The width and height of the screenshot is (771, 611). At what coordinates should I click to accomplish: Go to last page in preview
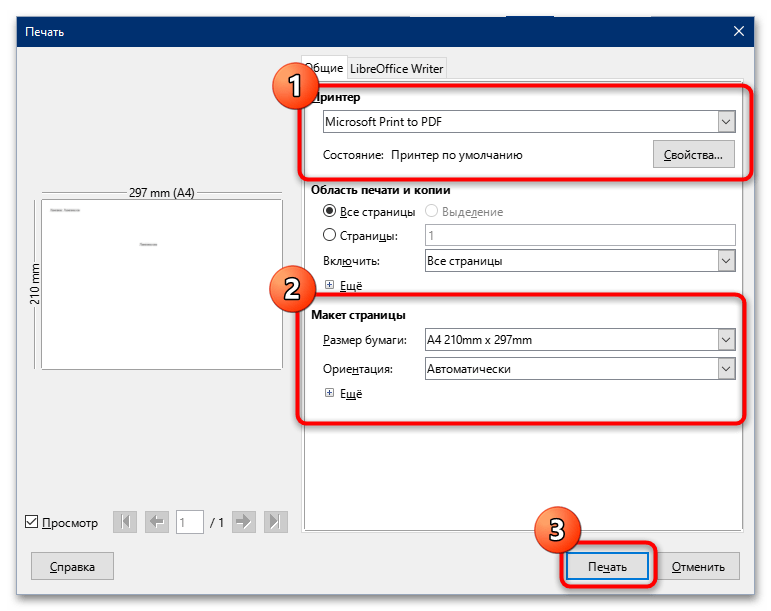pos(275,522)
